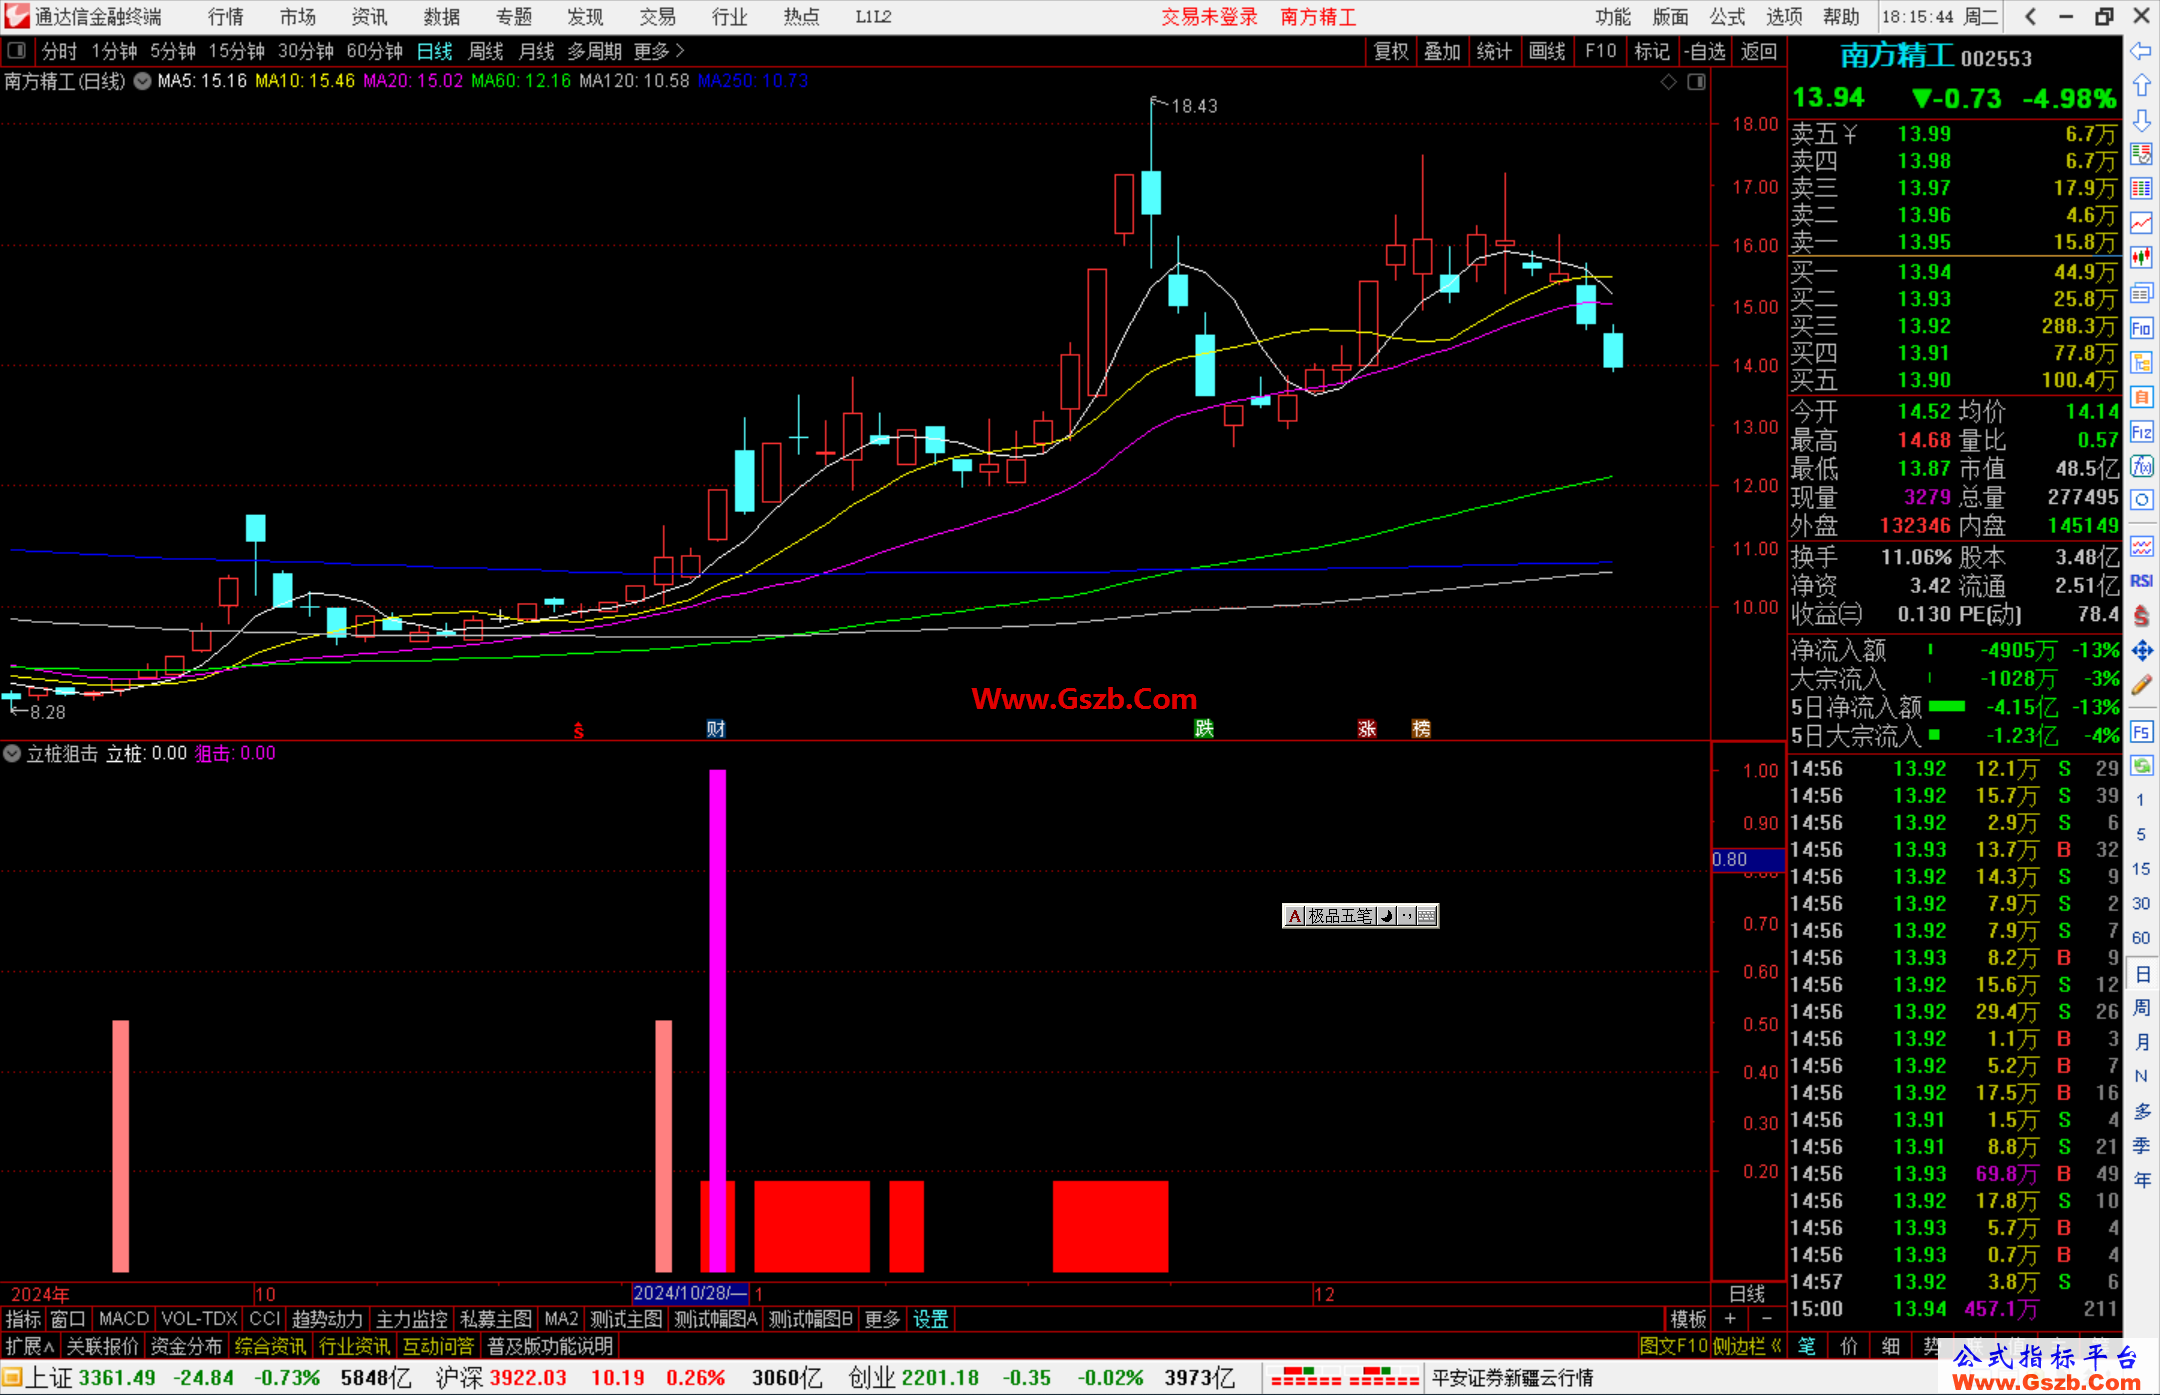Select the 年 period in right sidebar
This screenshot has height=1395, width=2160.
2141,1180
